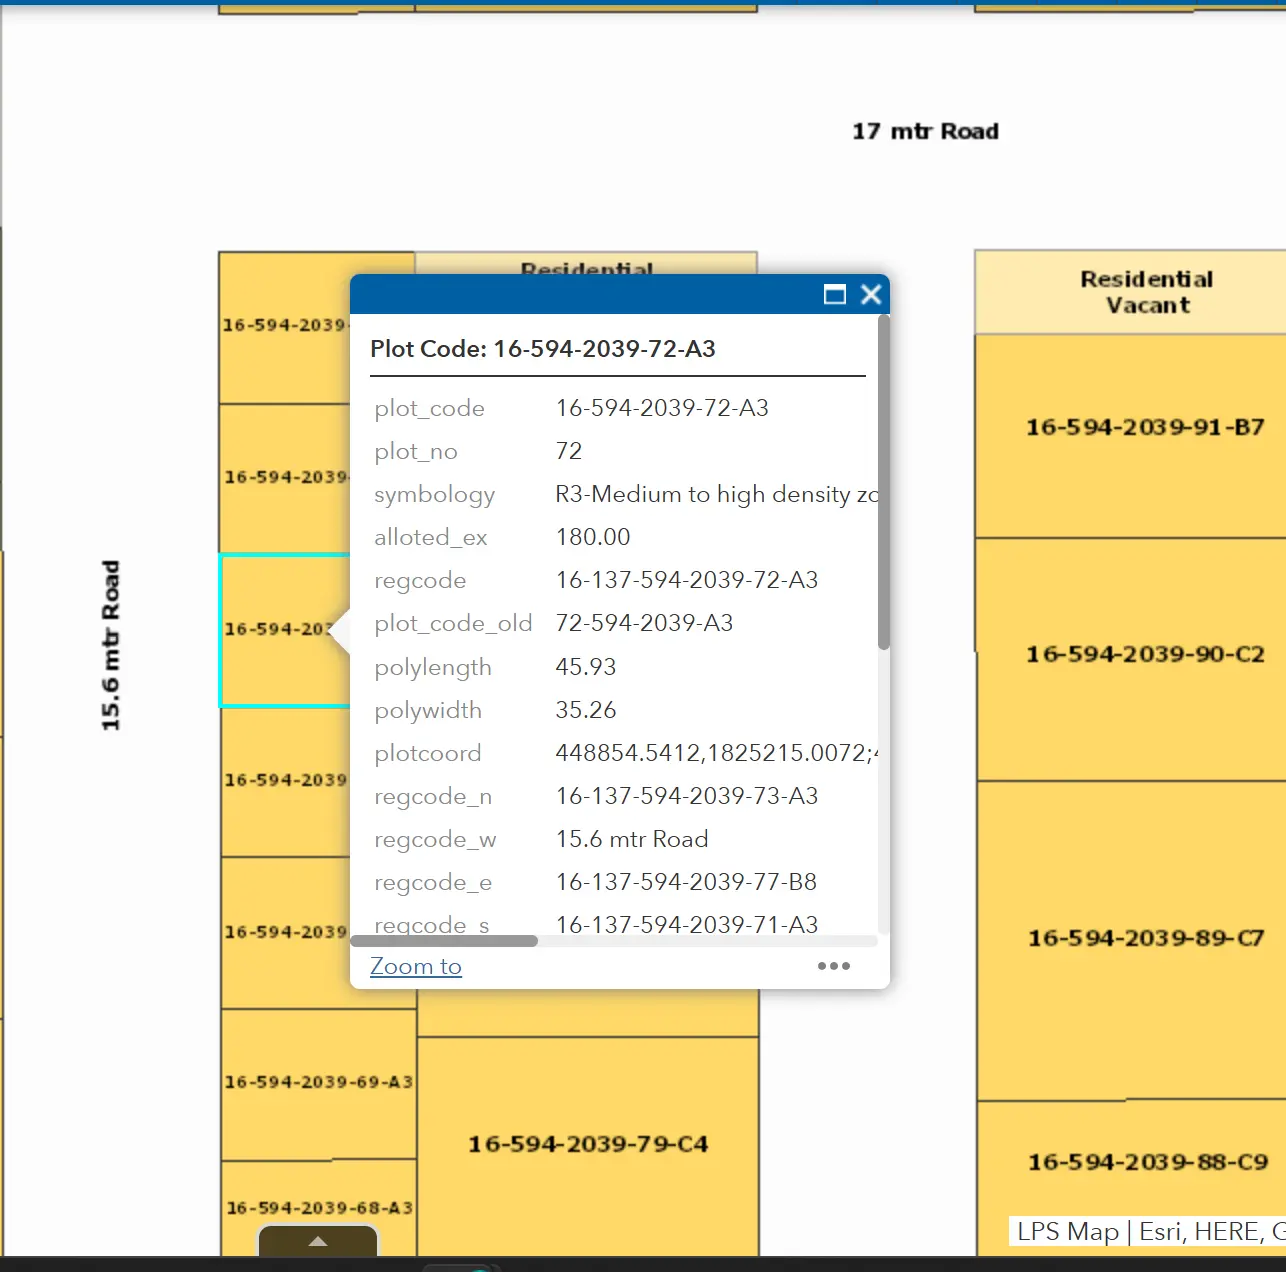Click the Zoom to link
1286x1272 pixels.
[x=415, y=966]
